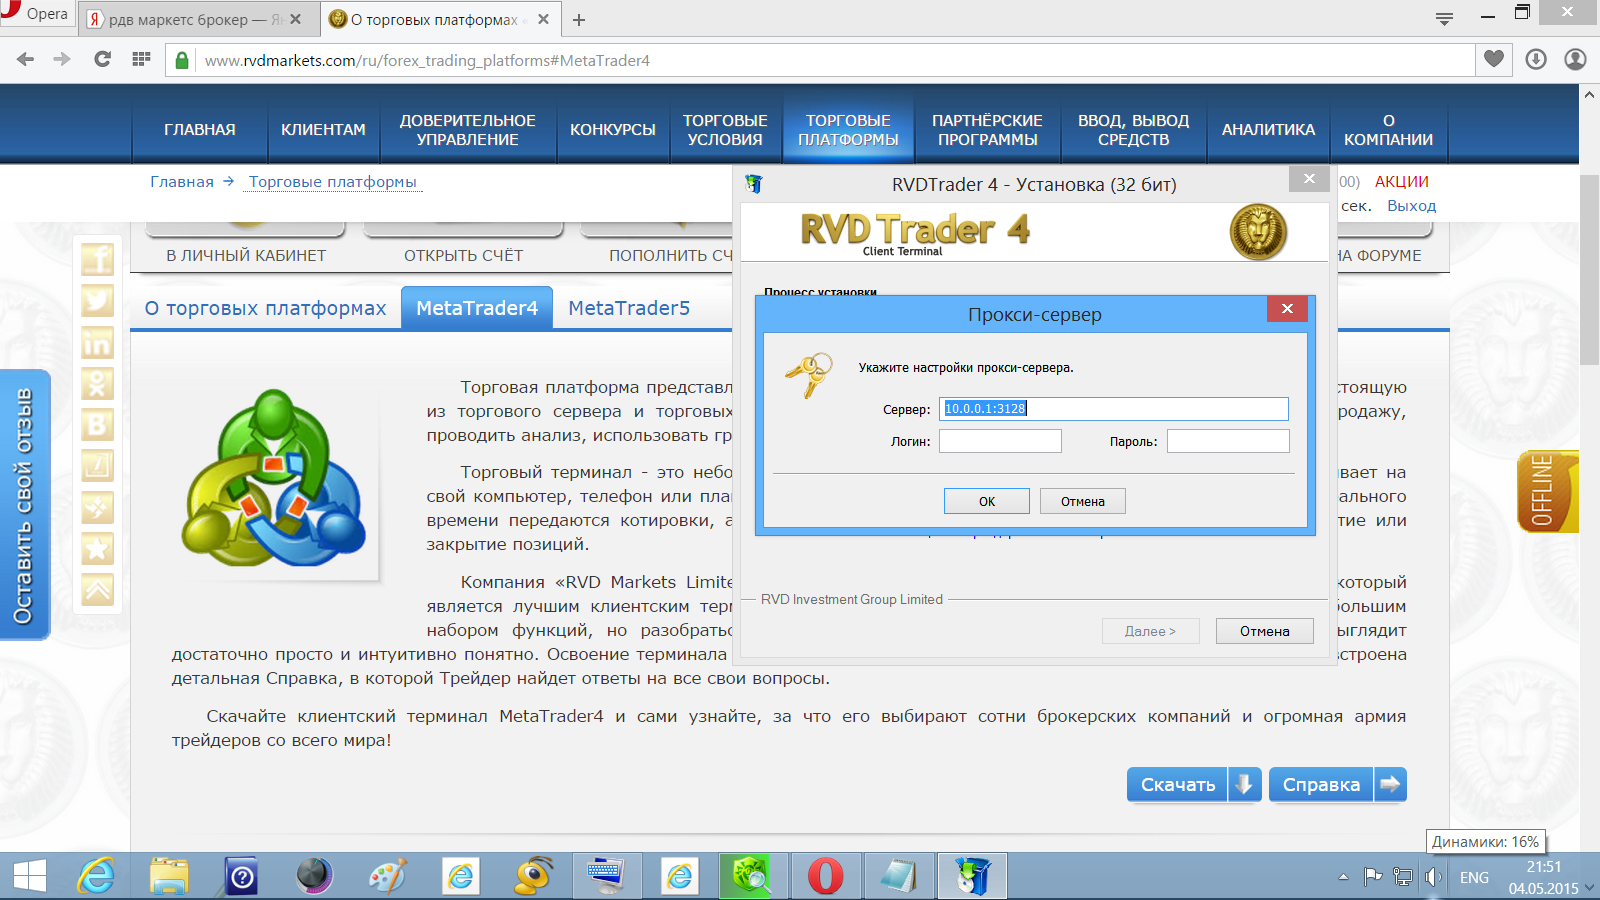Switch to the MetaTrader5 tab
Image resolution: width=1600 pixels, height=900 pixels.
click(629, 308)
